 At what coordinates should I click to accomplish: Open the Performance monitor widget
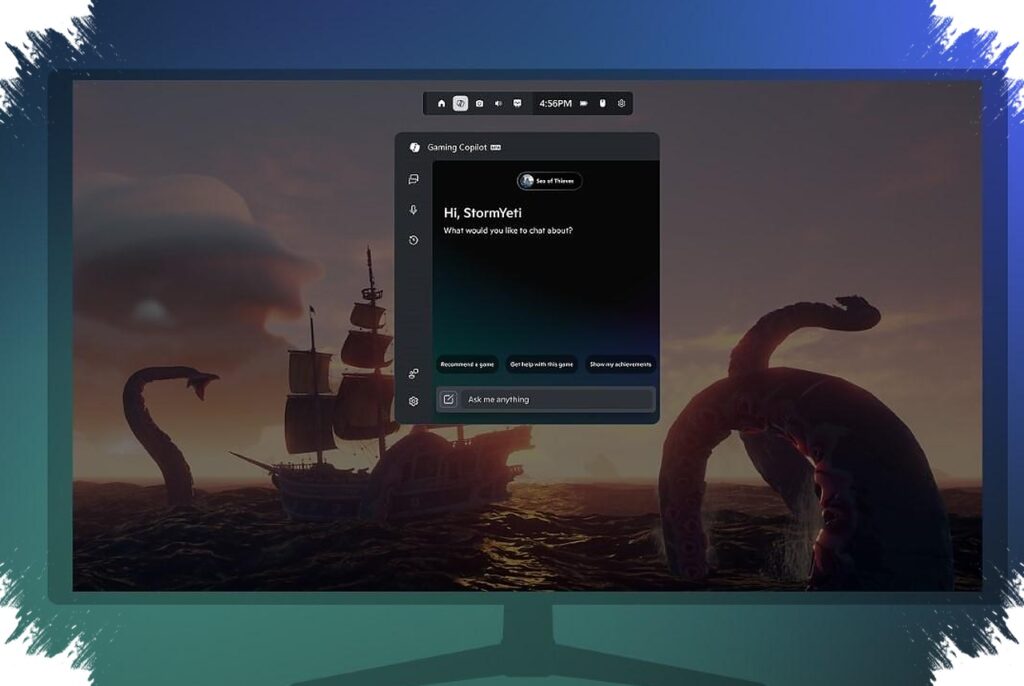point(517,103)
